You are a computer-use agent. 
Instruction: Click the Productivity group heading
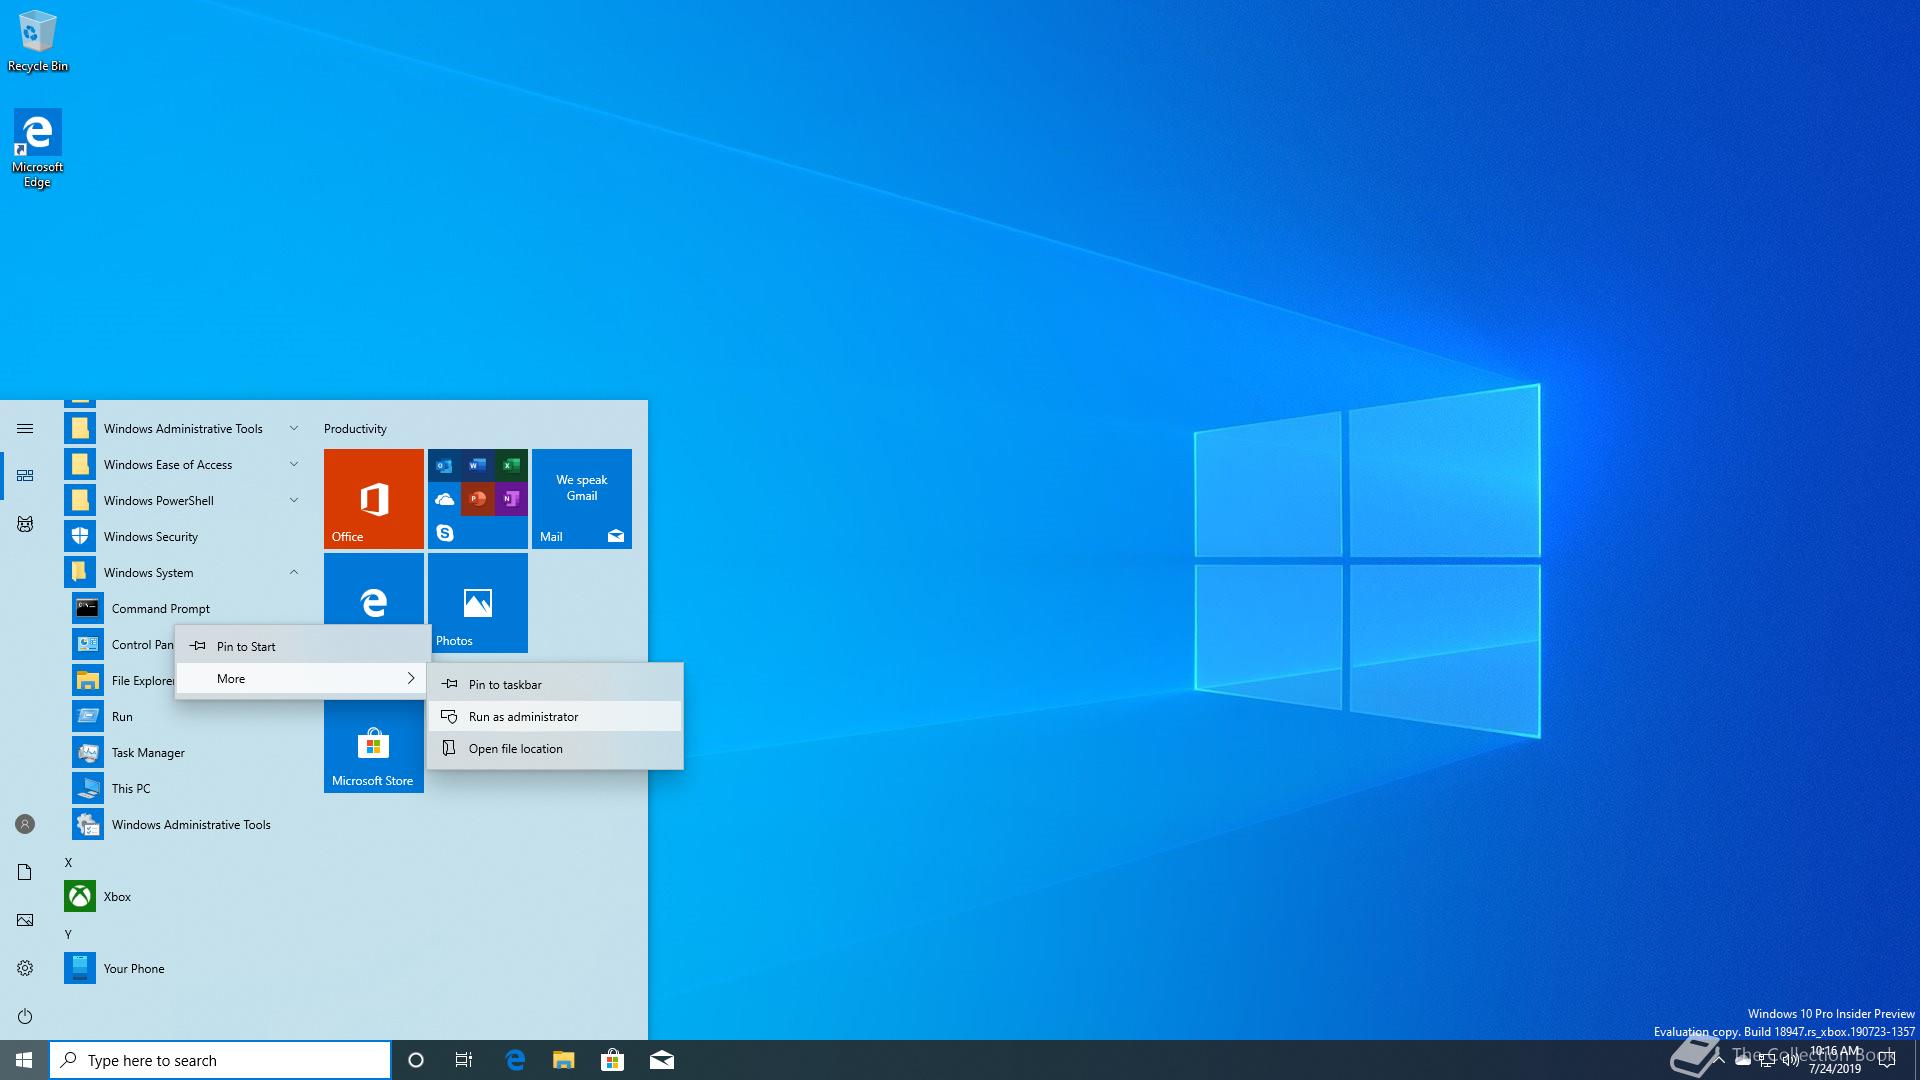tap(355, 429)
